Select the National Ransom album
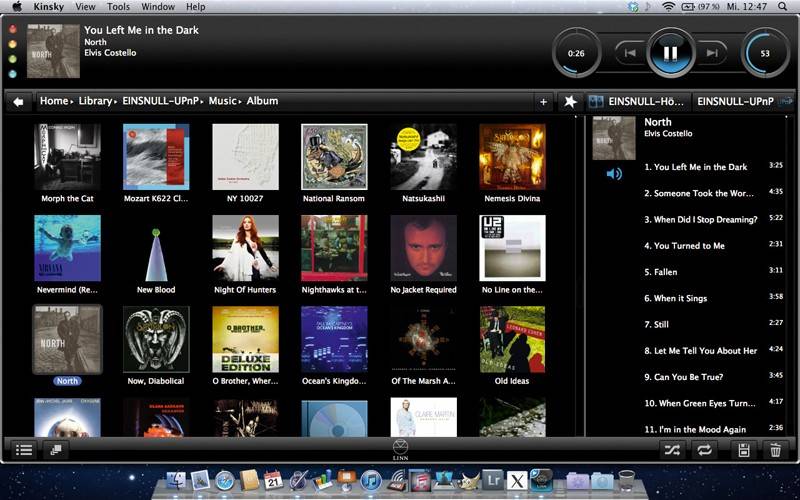Screen dimensions: 800x500 point(334,157)
